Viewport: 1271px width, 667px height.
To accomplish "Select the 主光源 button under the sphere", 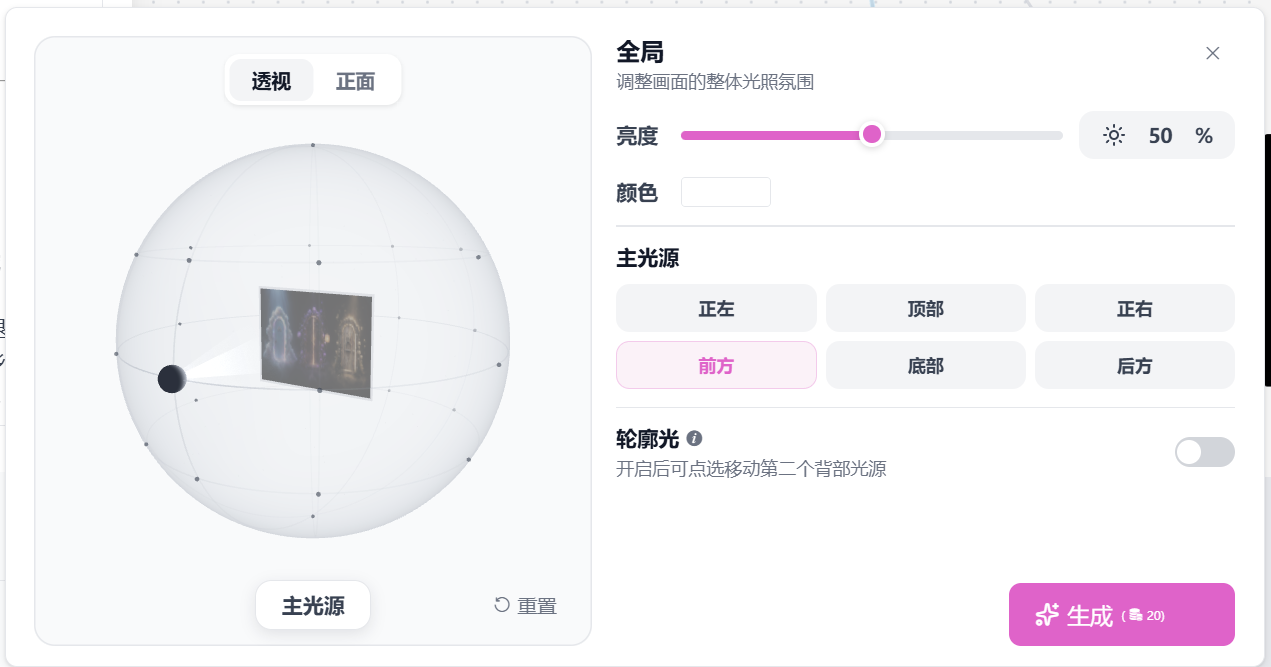I will click(x=313, y=605).
